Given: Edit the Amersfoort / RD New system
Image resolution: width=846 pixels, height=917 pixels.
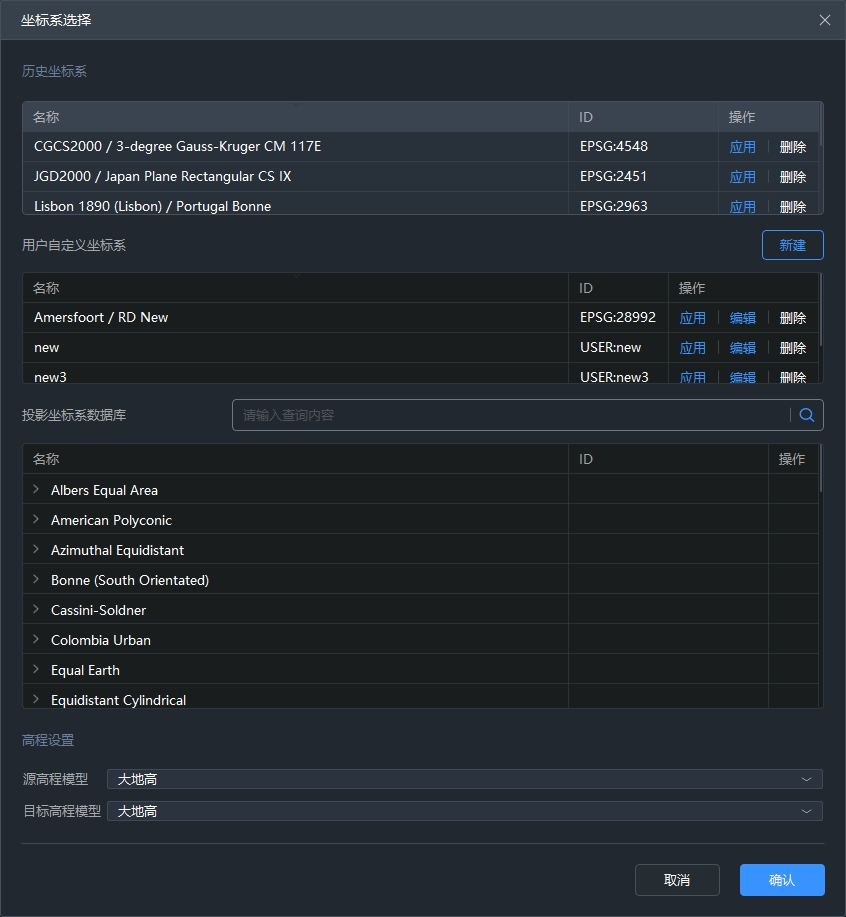Looking at the screenshot, I should click(742, 318).
